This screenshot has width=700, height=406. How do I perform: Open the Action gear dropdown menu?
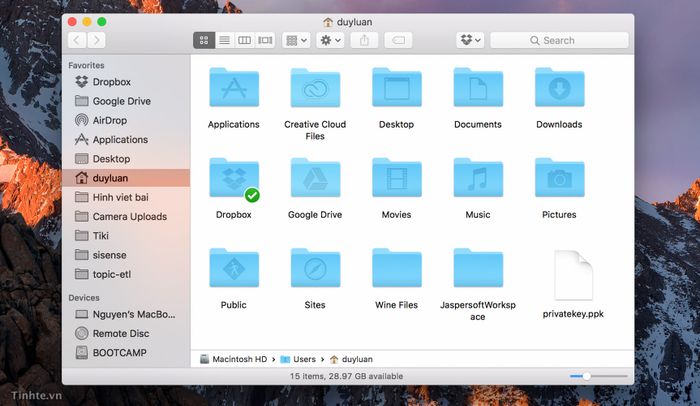[x=329, y=40]
